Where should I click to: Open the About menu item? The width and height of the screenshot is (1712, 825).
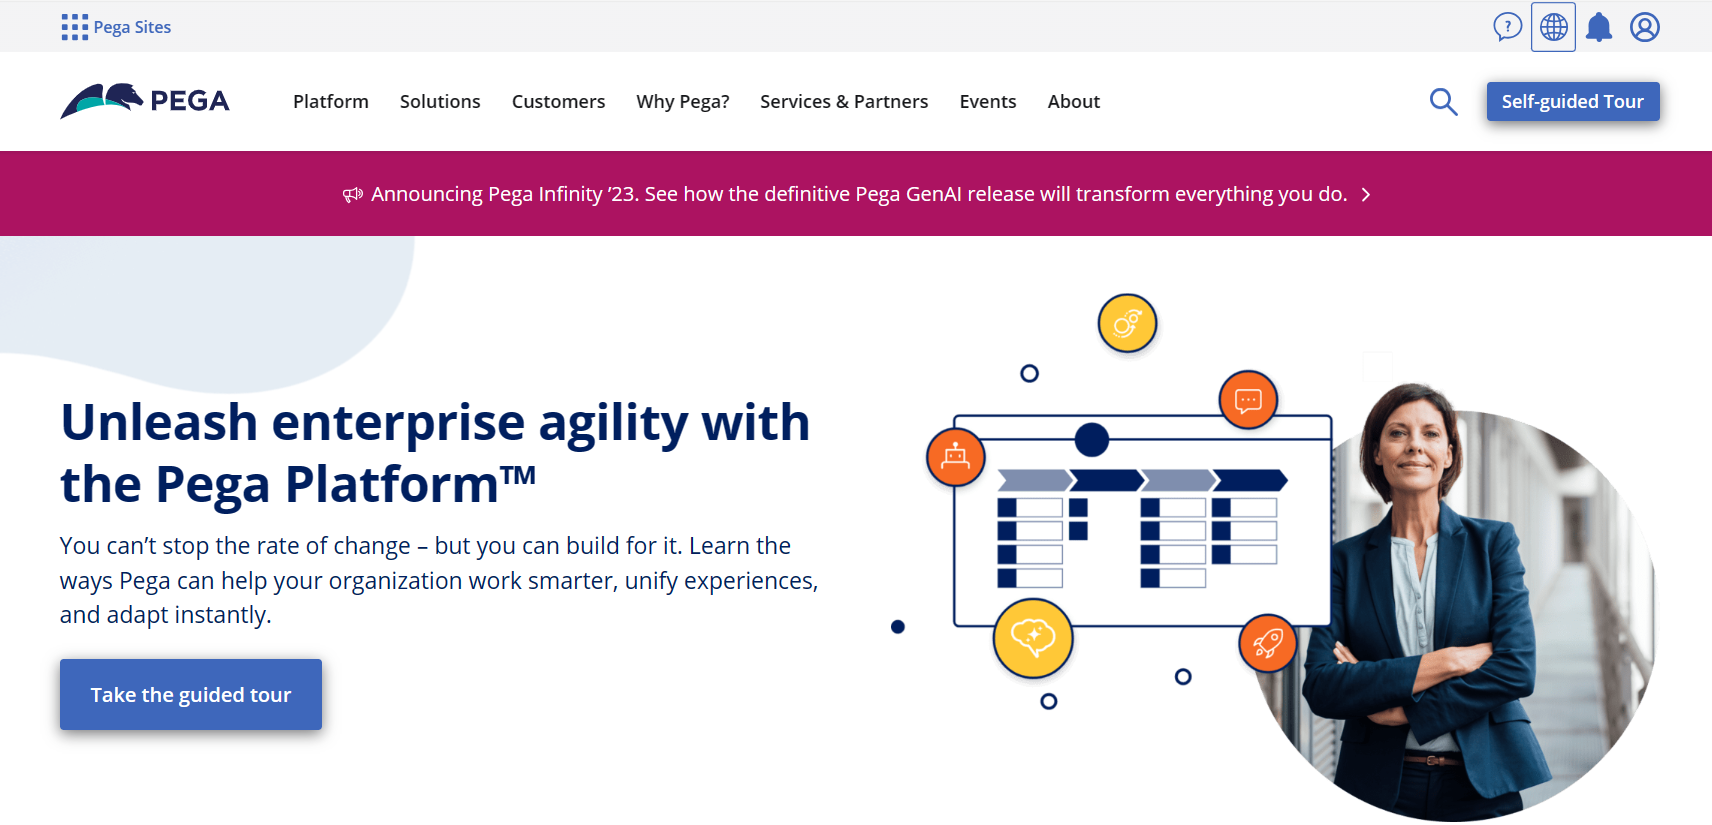(1073, 102)
